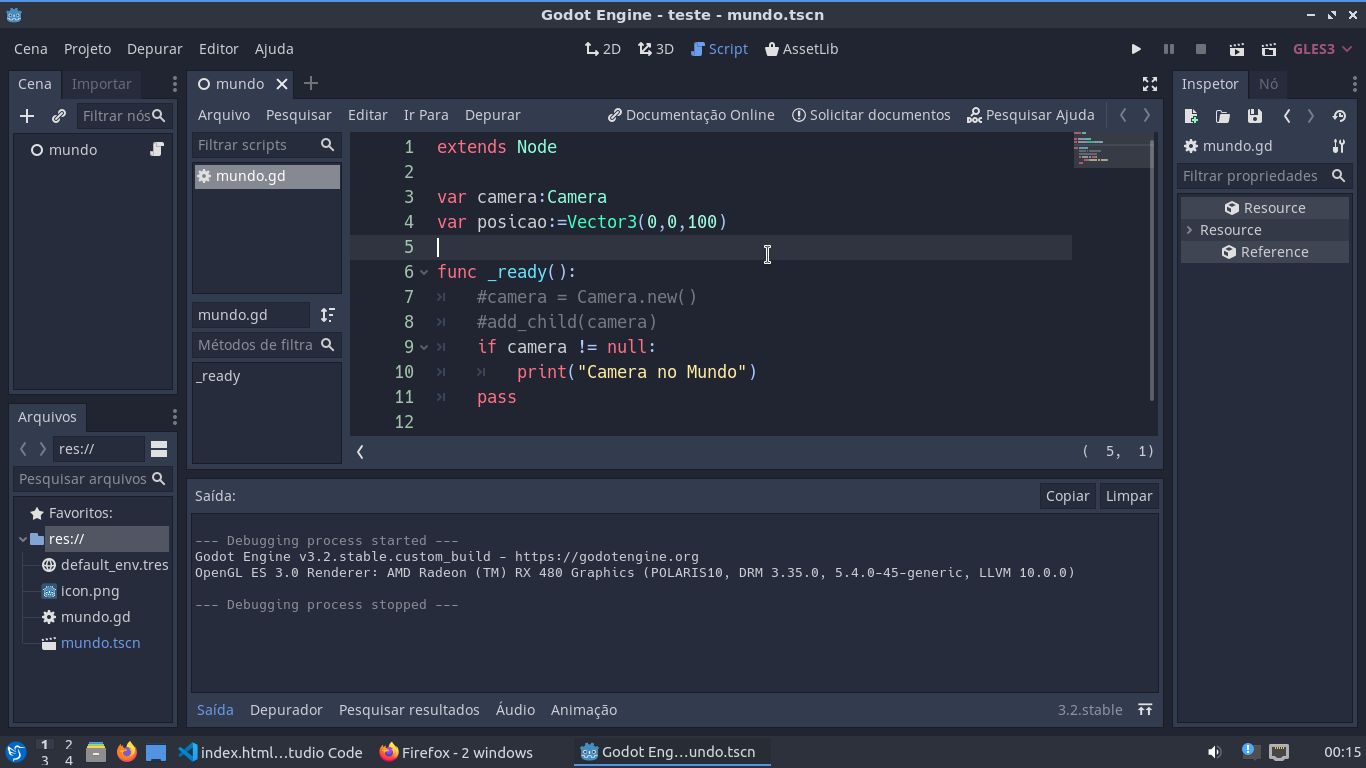Screen dimensions: 1366x768
Task: Open the script attached to mundo node
Action: pyautogui.click(x=157, y=150)
